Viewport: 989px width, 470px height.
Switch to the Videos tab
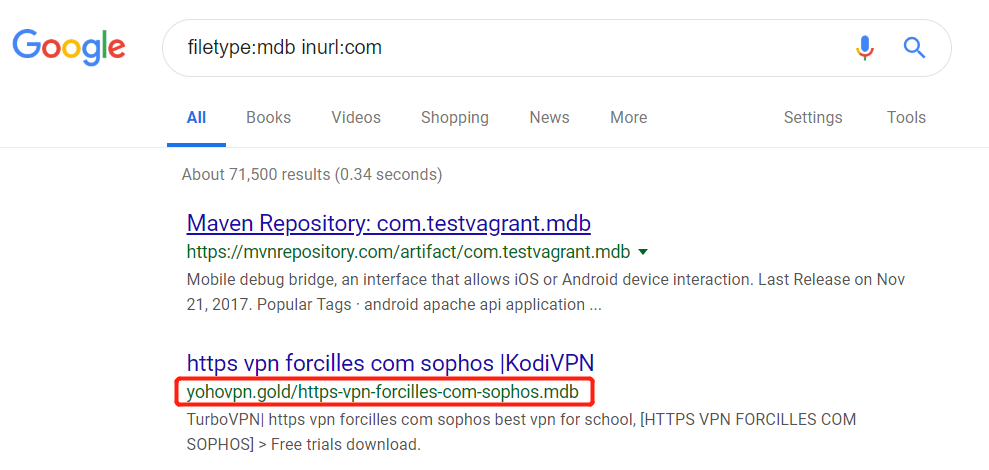[x=356, y=118]
